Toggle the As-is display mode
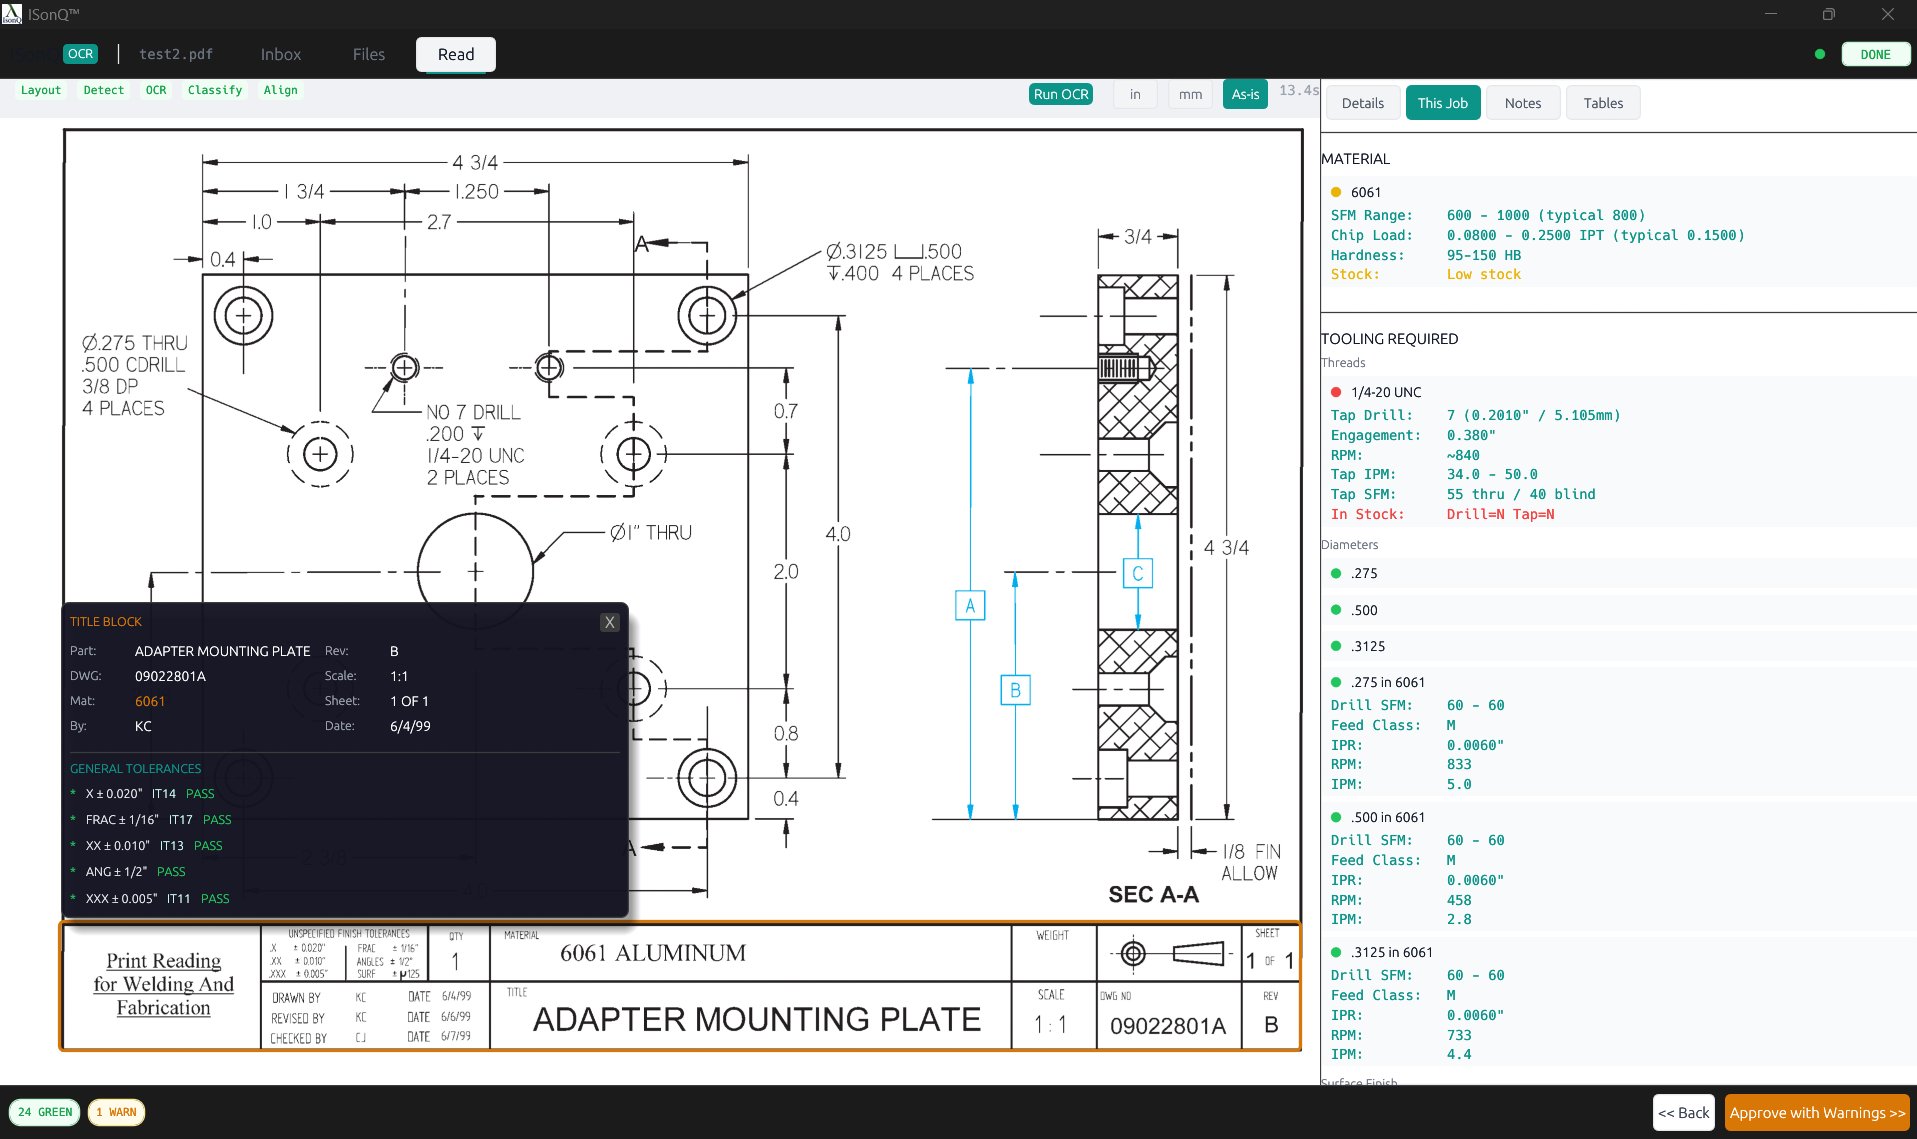Image resolution: width=1917 pixels, height=1139 pixels. point(1244,93)
